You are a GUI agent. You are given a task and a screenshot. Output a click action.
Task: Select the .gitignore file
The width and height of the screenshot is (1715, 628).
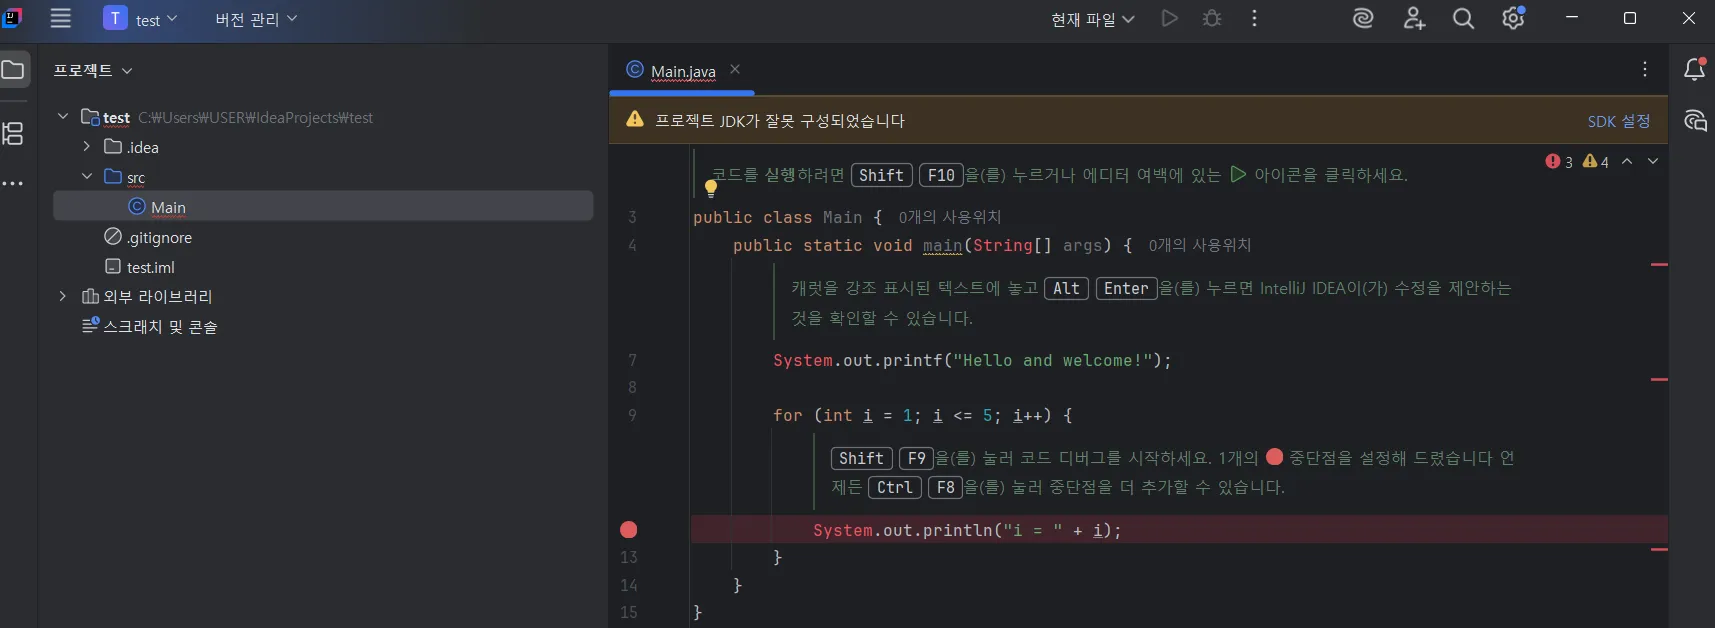[x=148, y=237]
